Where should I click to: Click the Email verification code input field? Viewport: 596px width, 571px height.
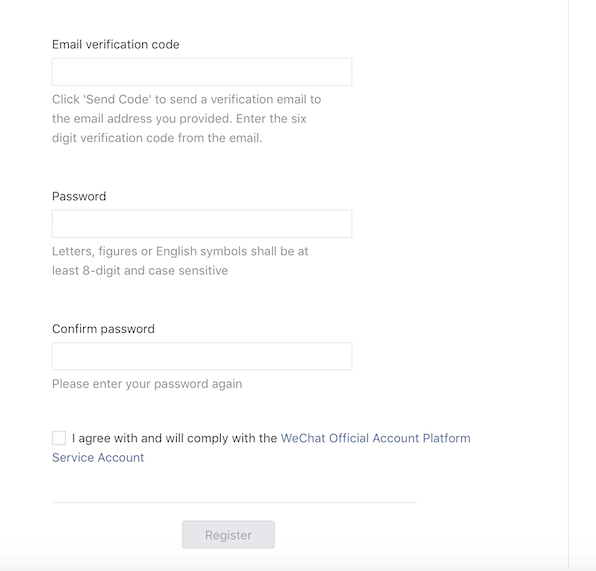point(202,72)
